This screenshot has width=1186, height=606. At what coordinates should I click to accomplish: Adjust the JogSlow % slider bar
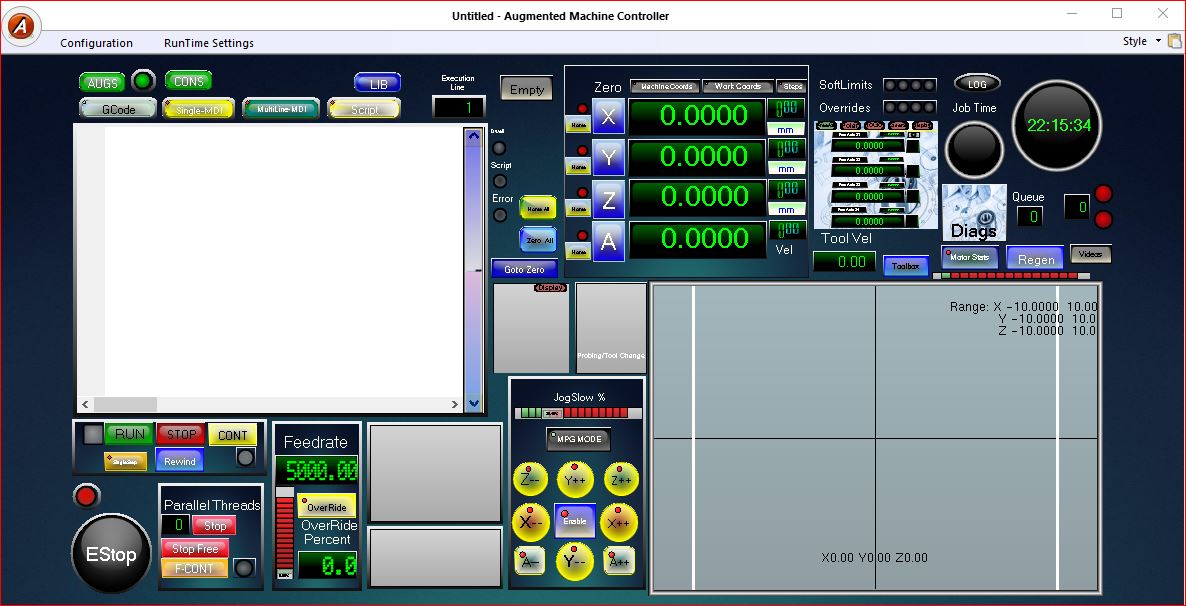(578, 413)
